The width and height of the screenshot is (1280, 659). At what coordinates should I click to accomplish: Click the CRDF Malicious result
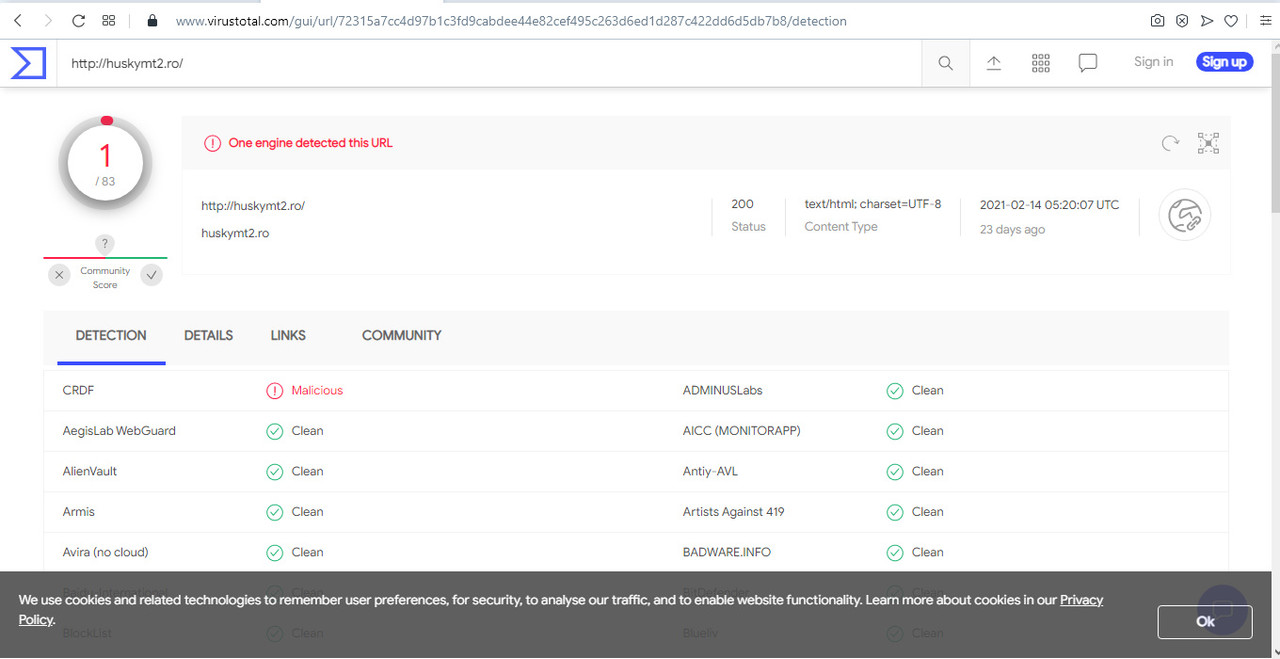305,391
